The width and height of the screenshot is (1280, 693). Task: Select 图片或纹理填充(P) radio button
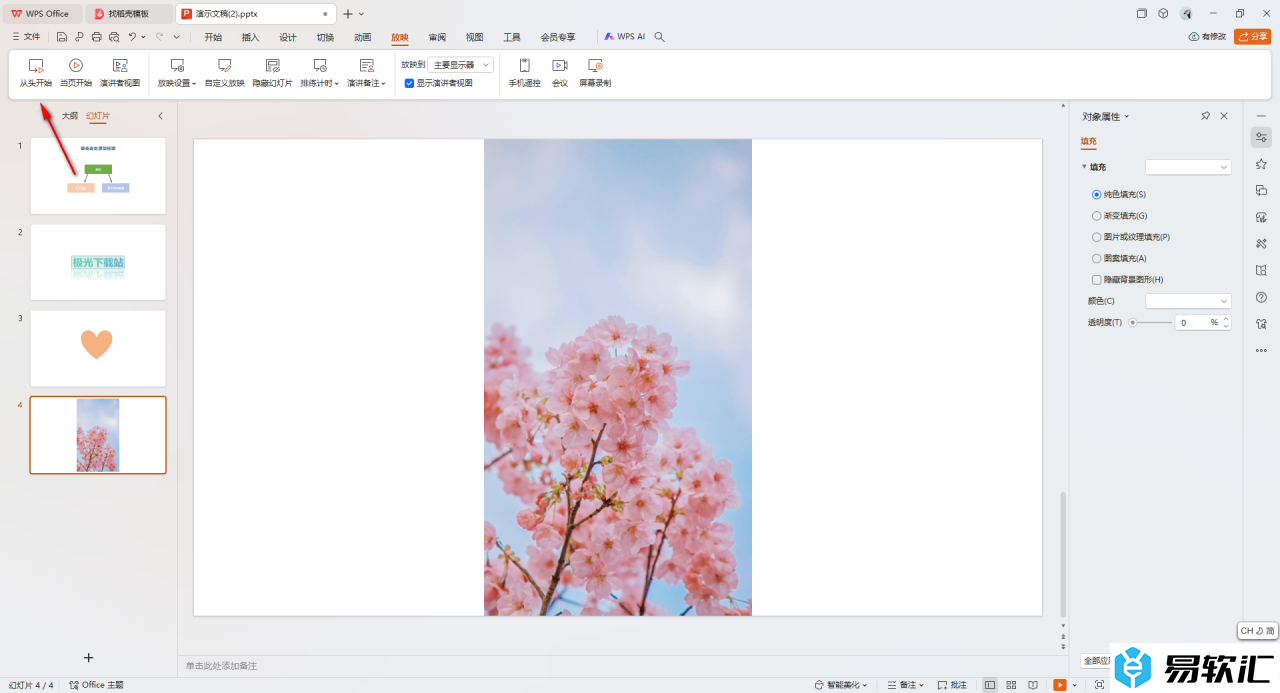[1097, 237]
